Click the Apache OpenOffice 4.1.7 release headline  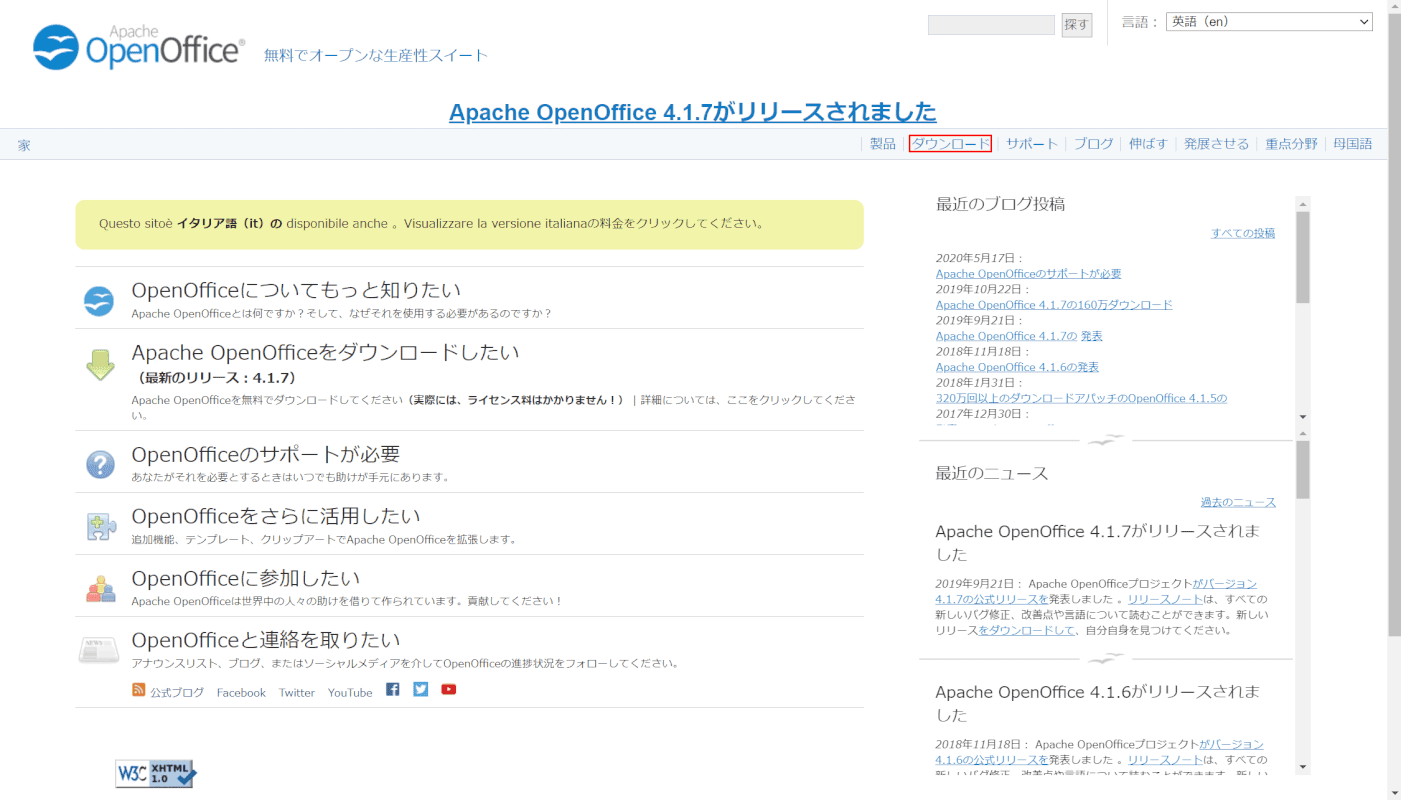693,112
